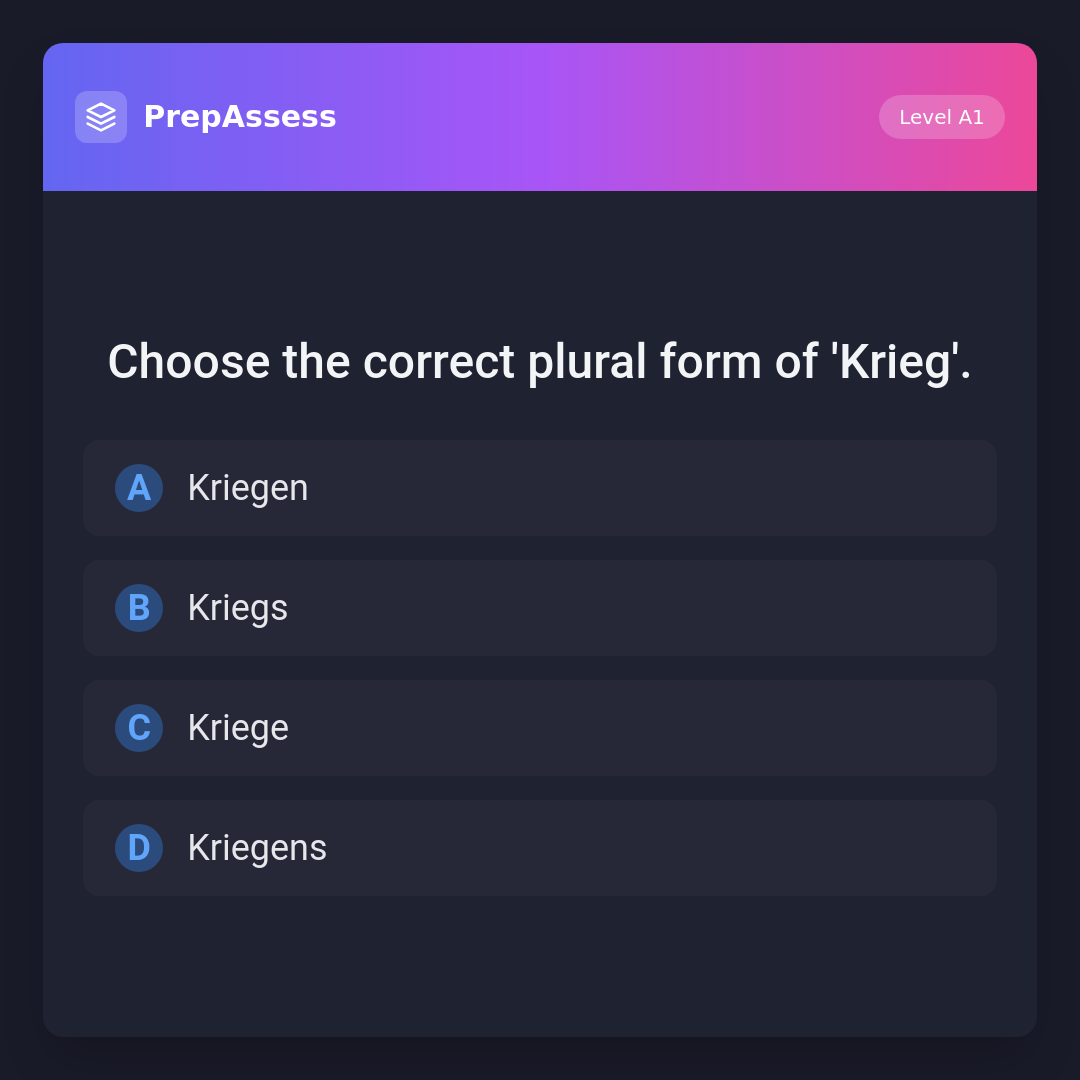1080x1080 pixels.
Task: Click the word 'Kriegs' label text
Action: point(238,608)
